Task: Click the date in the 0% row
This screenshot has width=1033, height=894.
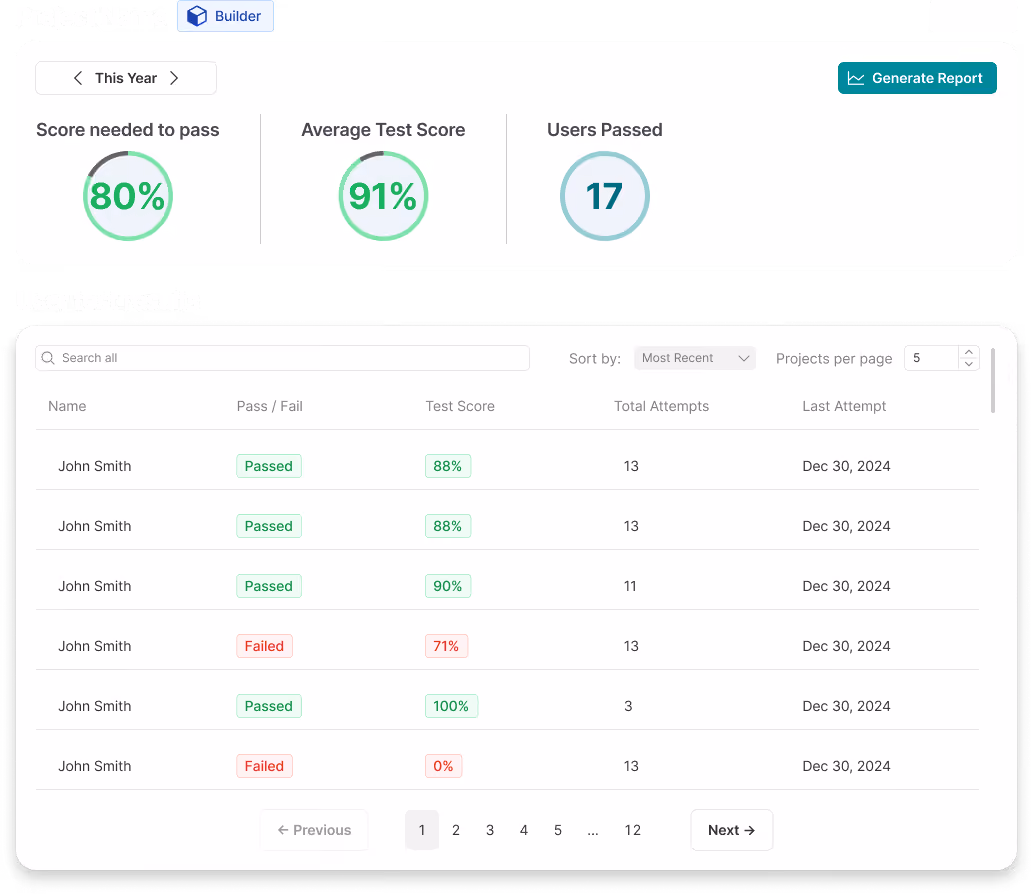Action: coord(847,766)
